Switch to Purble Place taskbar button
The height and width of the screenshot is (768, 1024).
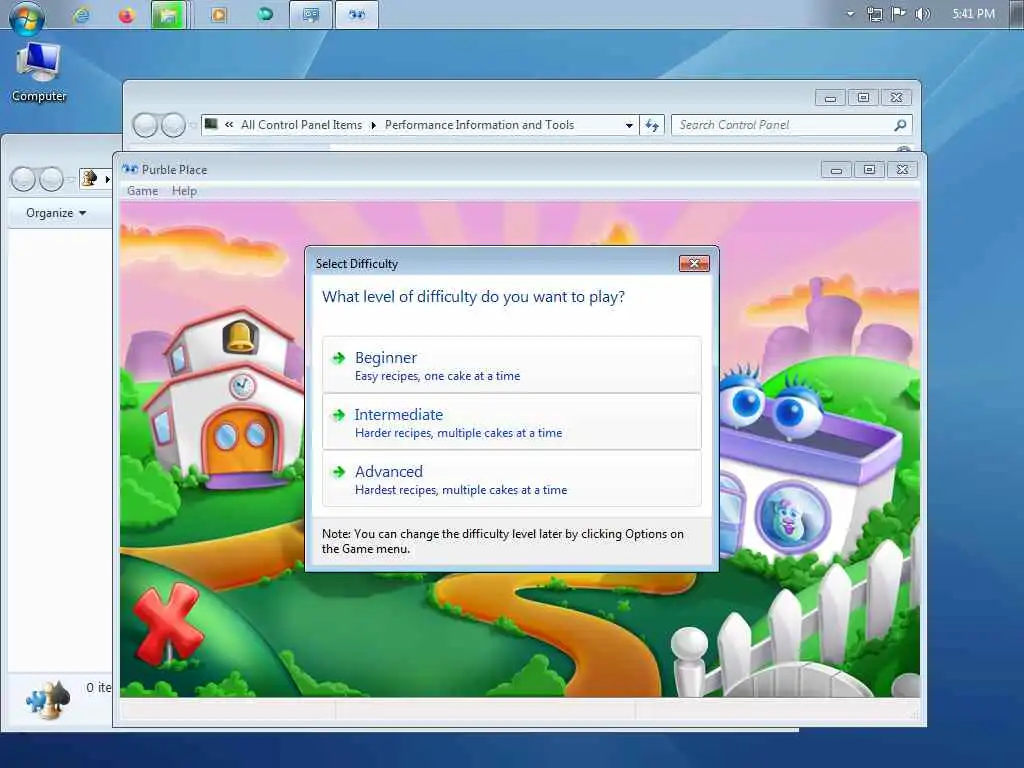(357, 14)
